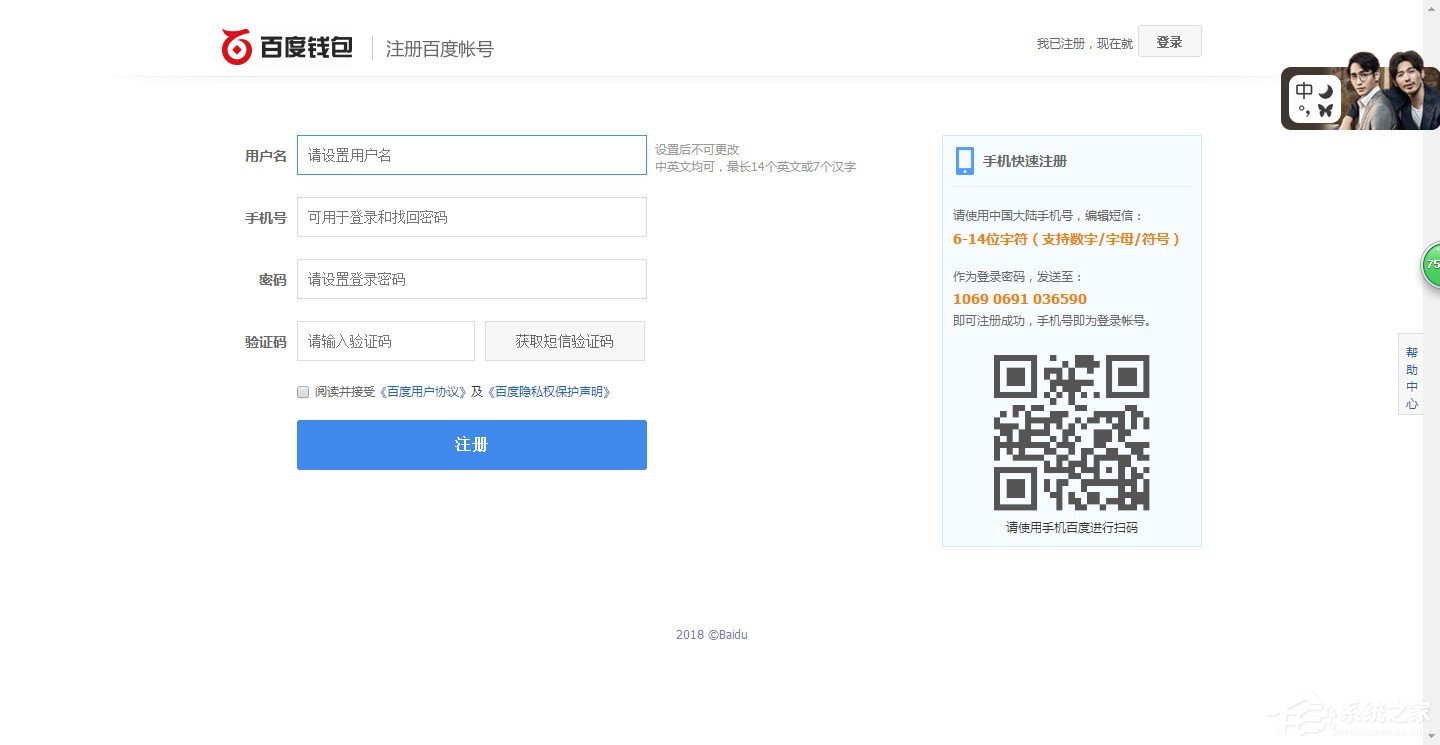The image size is (1440, 745).
Task: Toggle Chinese/English with the 中 IME icon
Action: pos(1303,88)
